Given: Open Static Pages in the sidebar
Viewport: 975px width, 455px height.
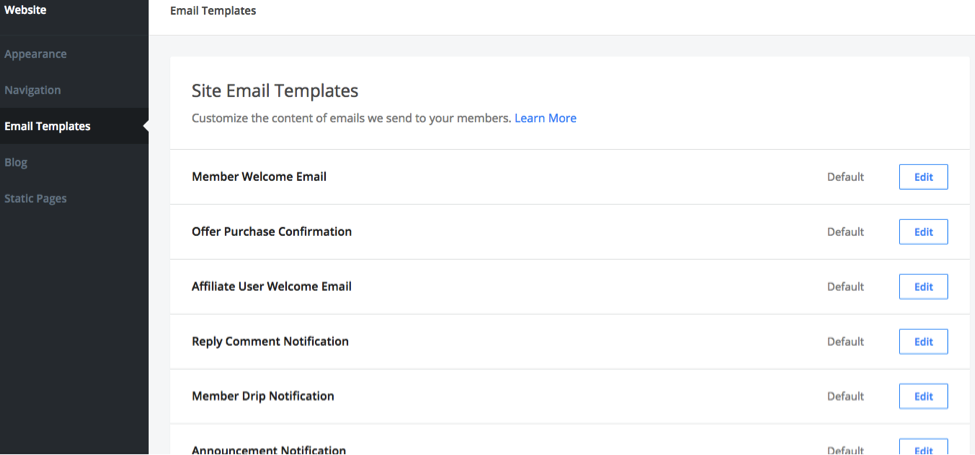Looking at the screenshot, I should pyautogui.click(x=35, y=199).
